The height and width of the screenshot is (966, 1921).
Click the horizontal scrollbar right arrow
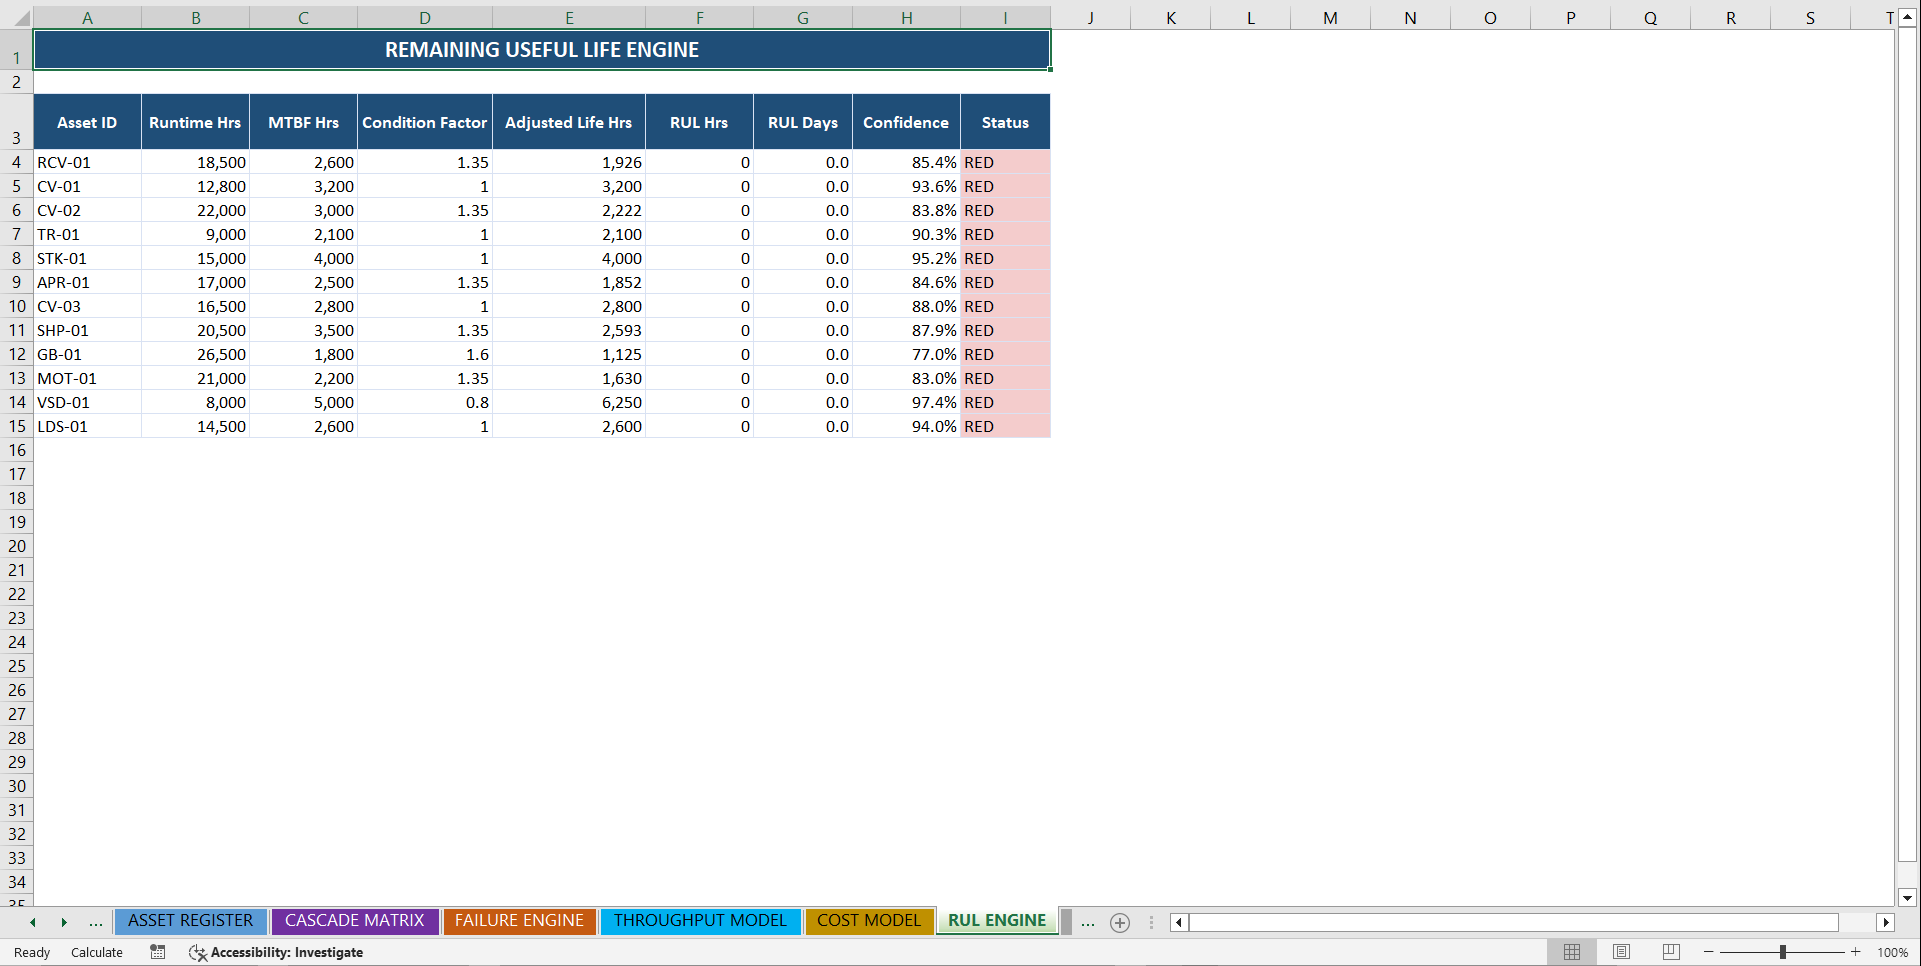click(x=1886, y=922)
